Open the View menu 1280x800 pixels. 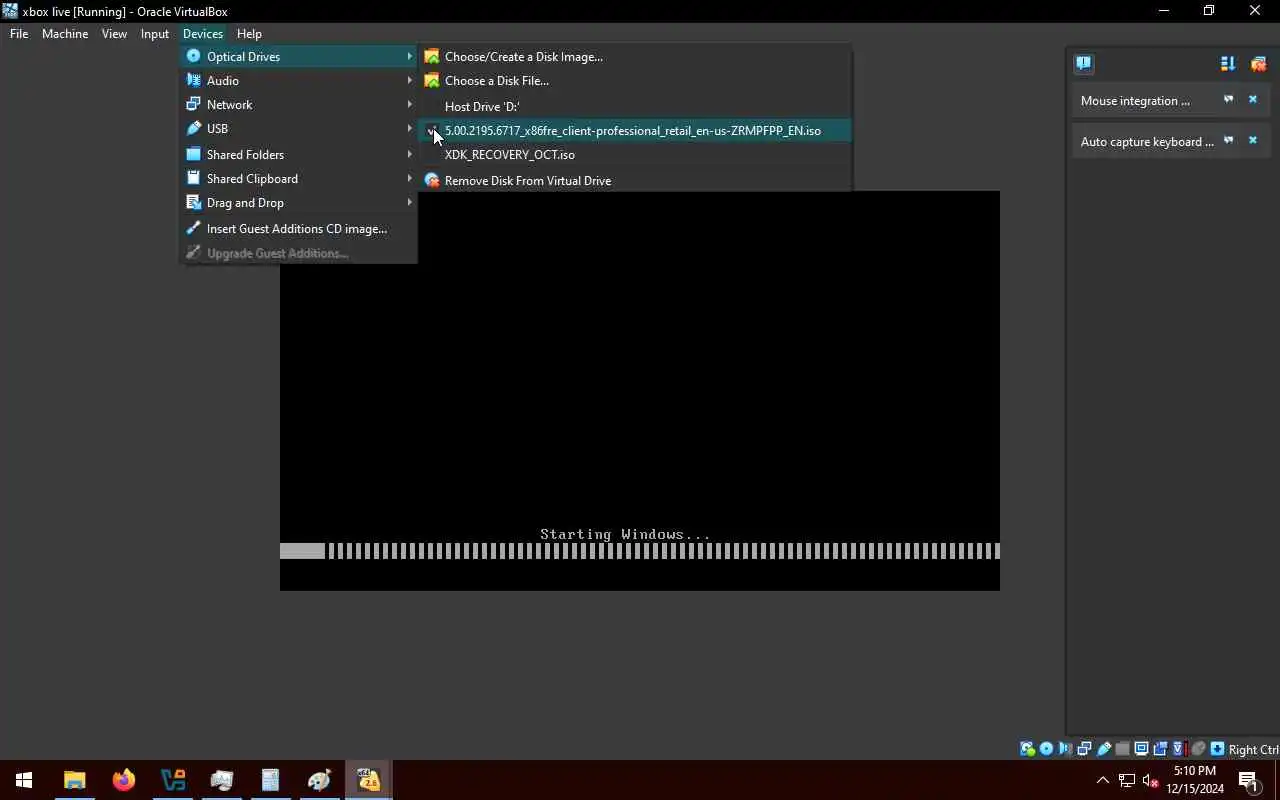click(x=114, y=33)
